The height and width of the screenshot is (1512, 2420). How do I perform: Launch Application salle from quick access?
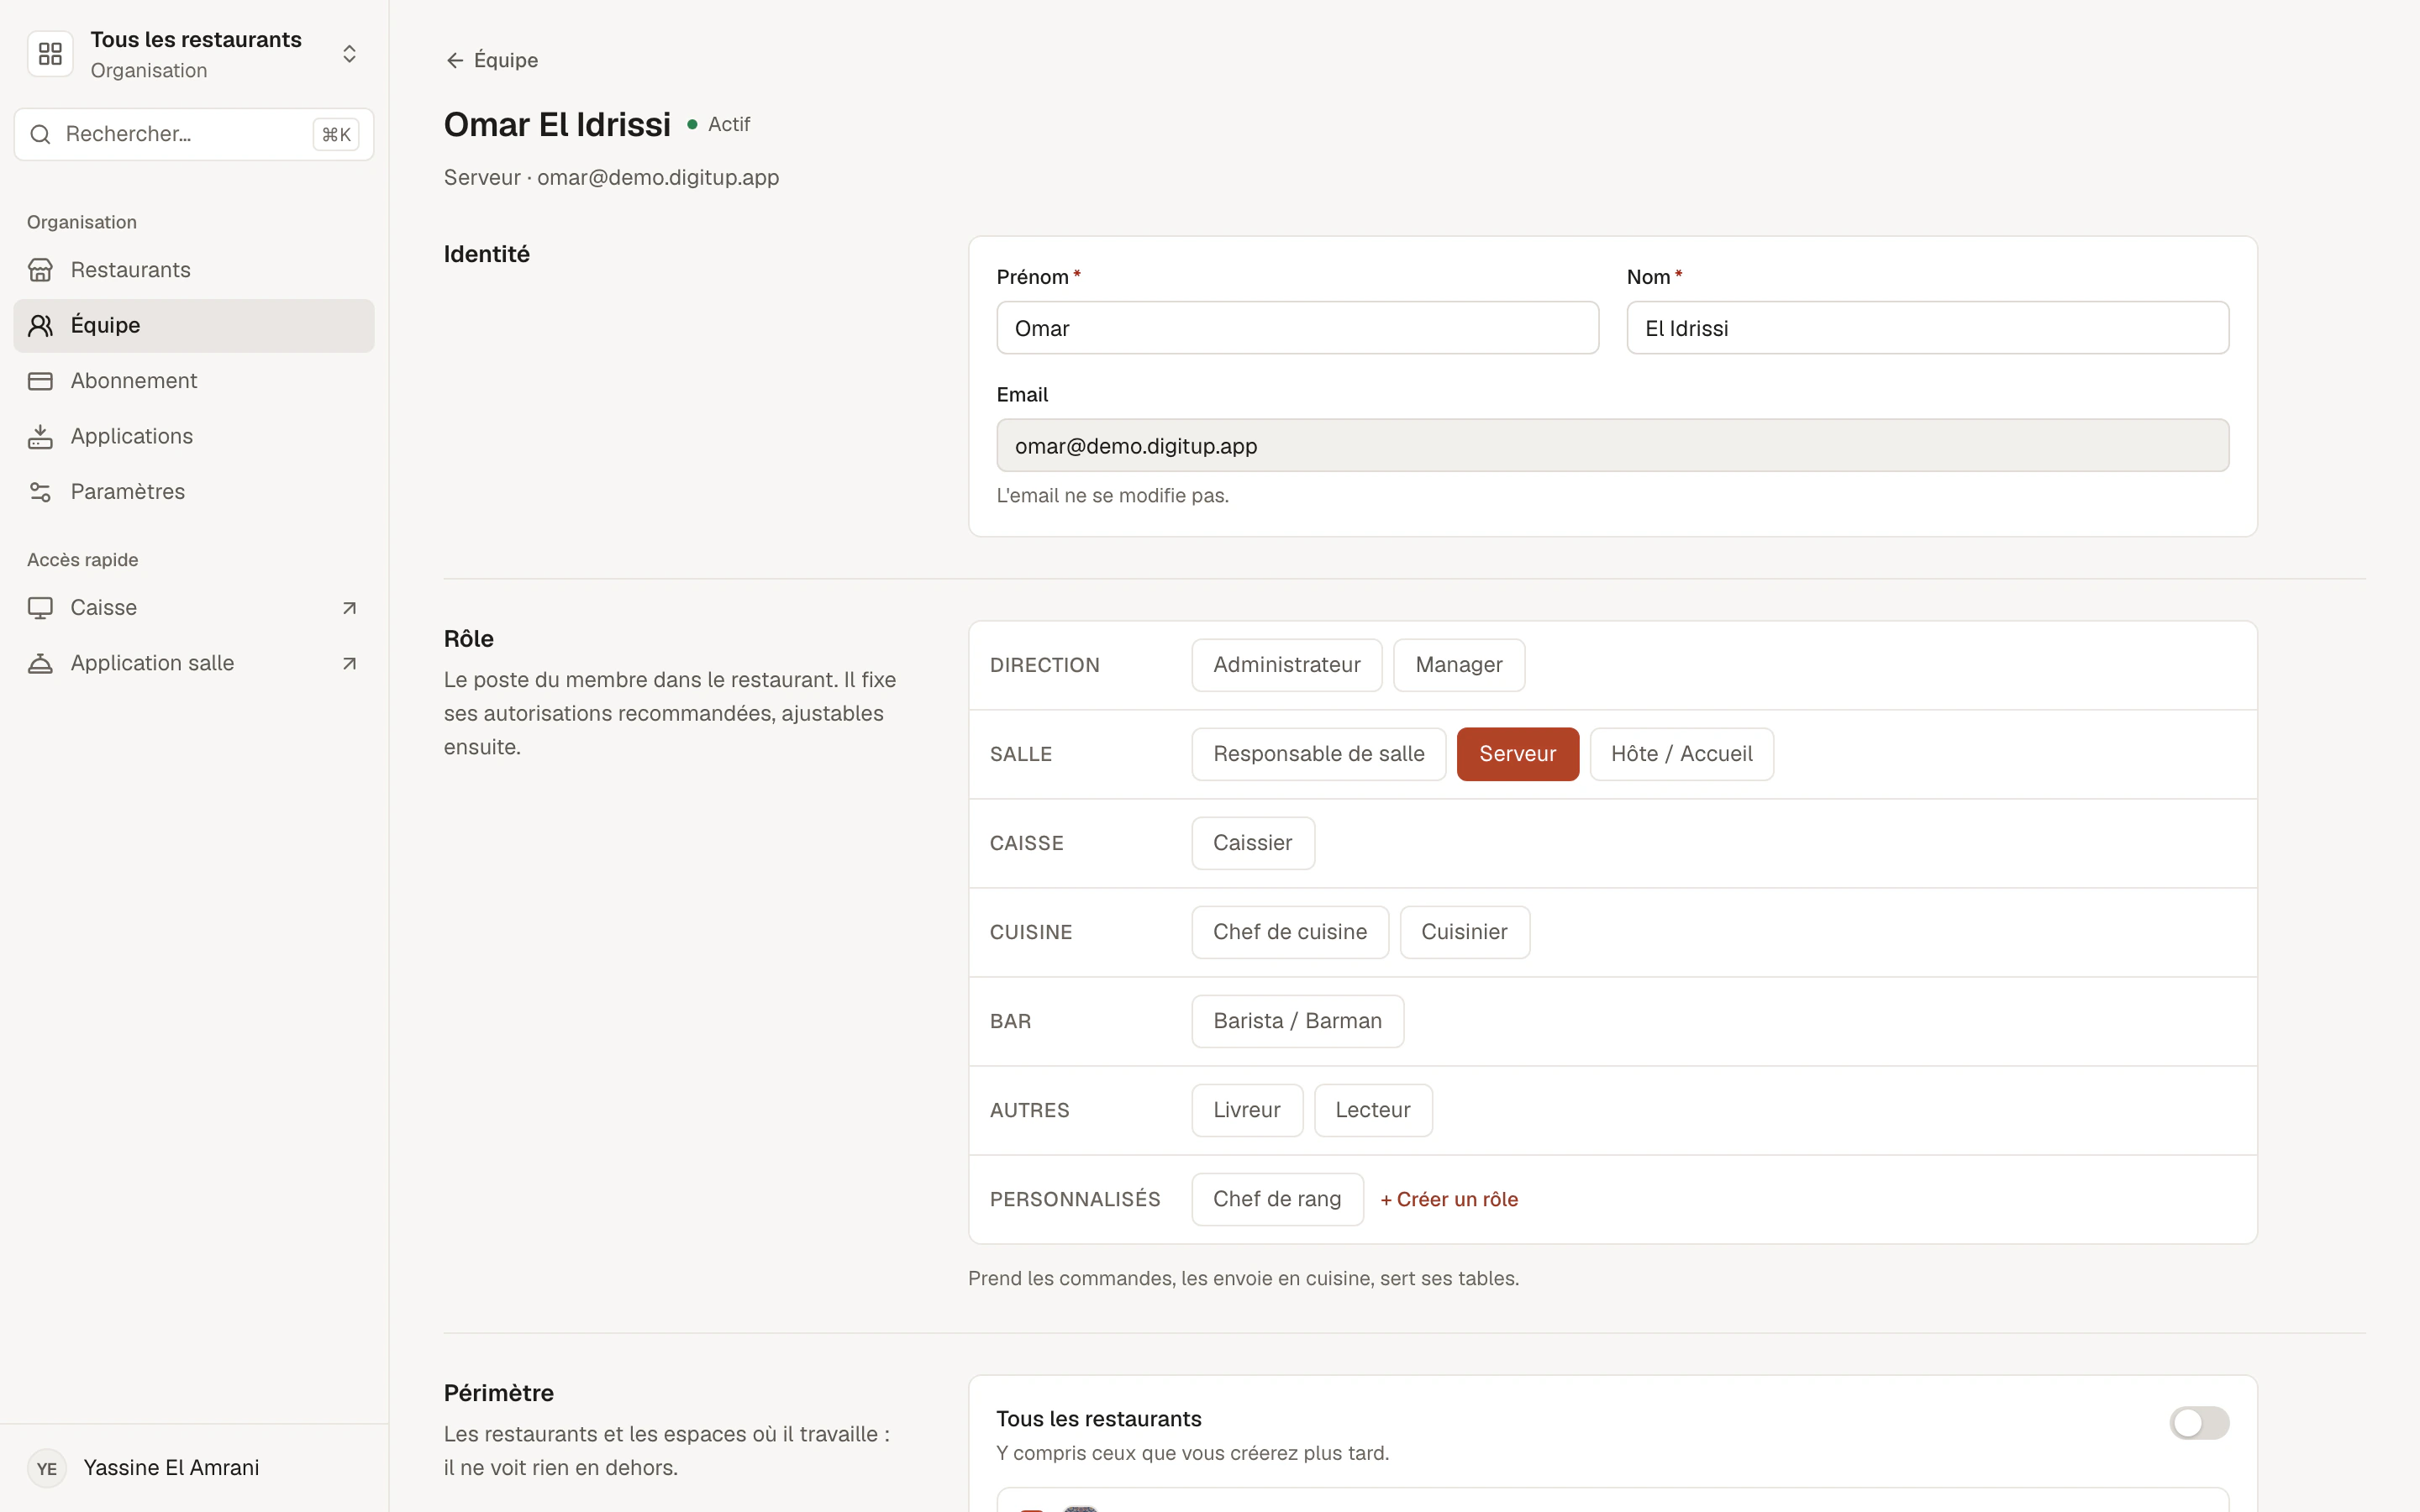point(194,663)
